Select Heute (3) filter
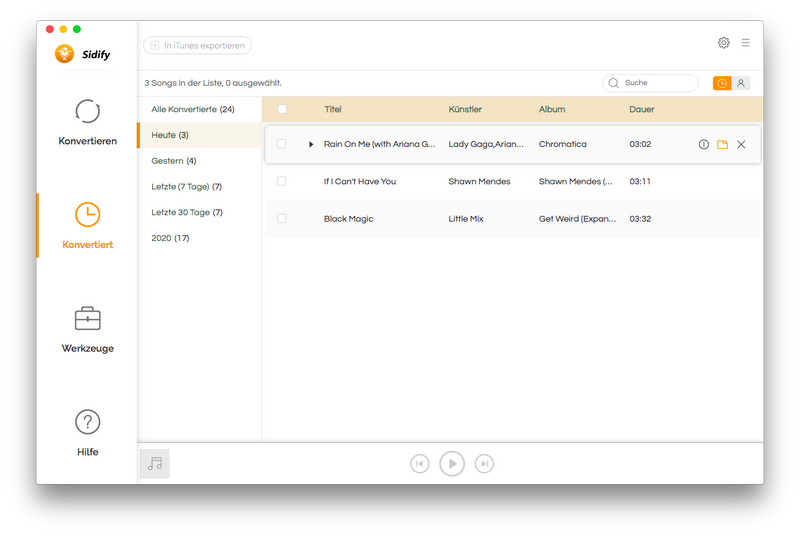 point(199,135)
